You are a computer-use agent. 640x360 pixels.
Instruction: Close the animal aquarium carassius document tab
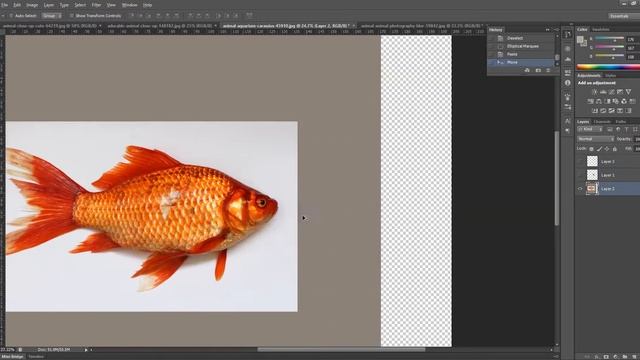pyautogui.click(x=353, y=25)
